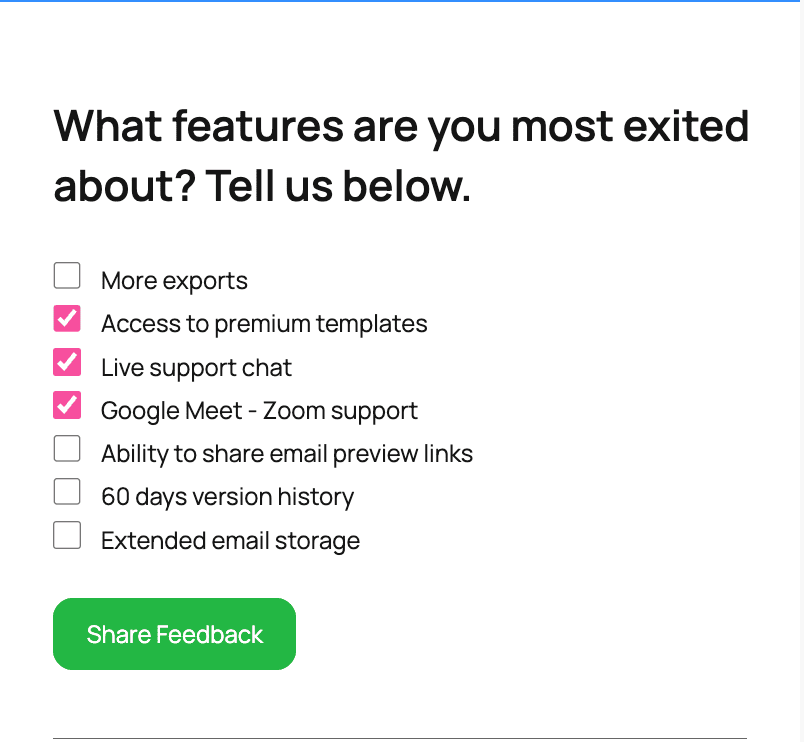The width and height of the screenshot is (804, 742).
Task: Click the "Access to premium templates" label
Action: pyautogui.click(x=264, y=324)
